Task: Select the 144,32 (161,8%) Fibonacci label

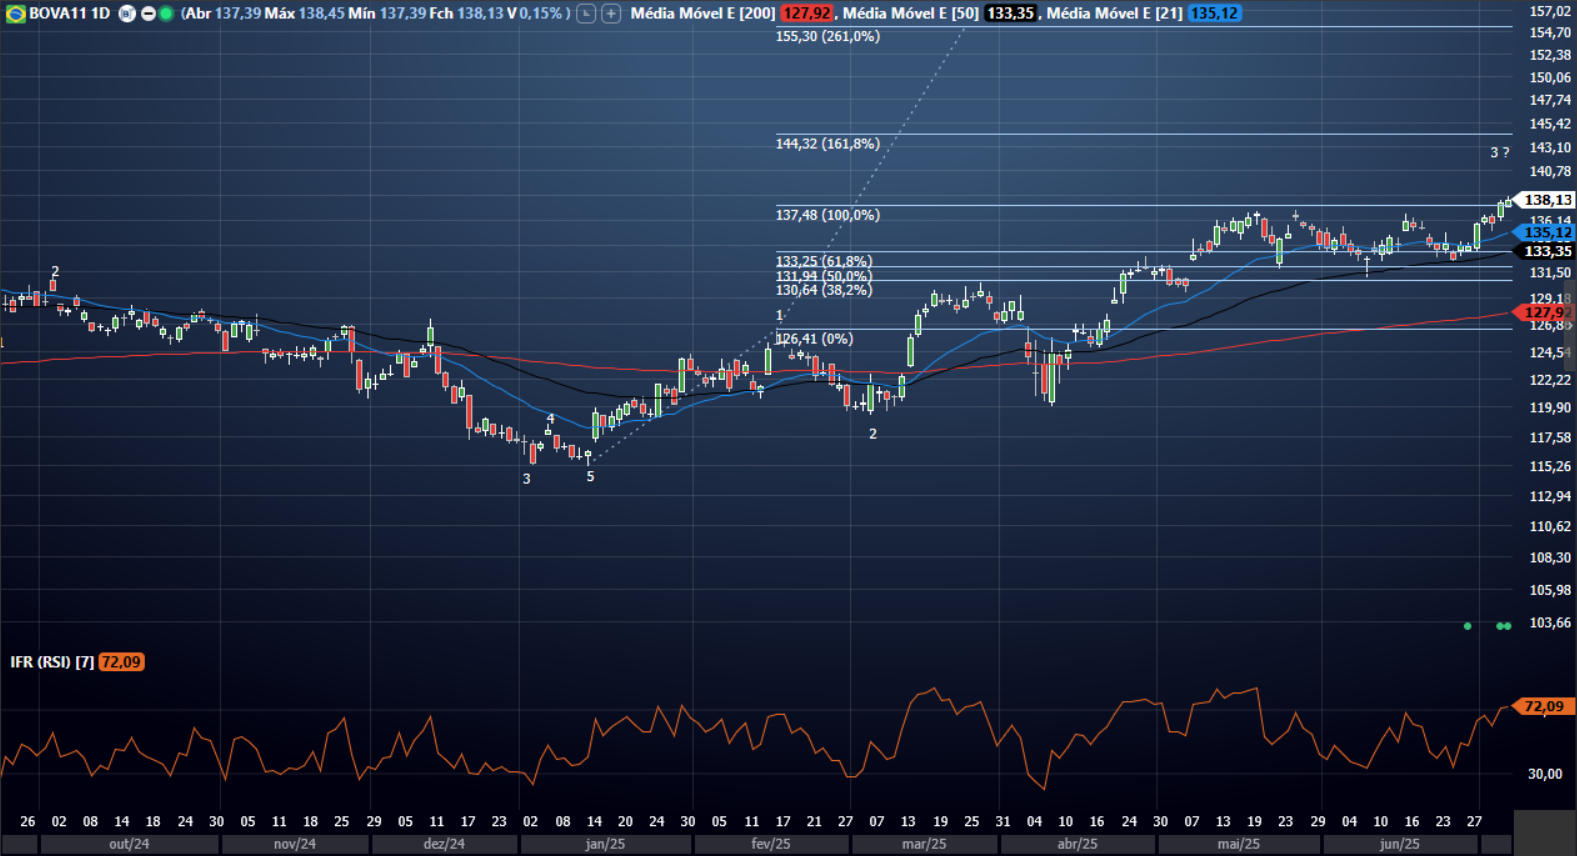Action: 827,144
